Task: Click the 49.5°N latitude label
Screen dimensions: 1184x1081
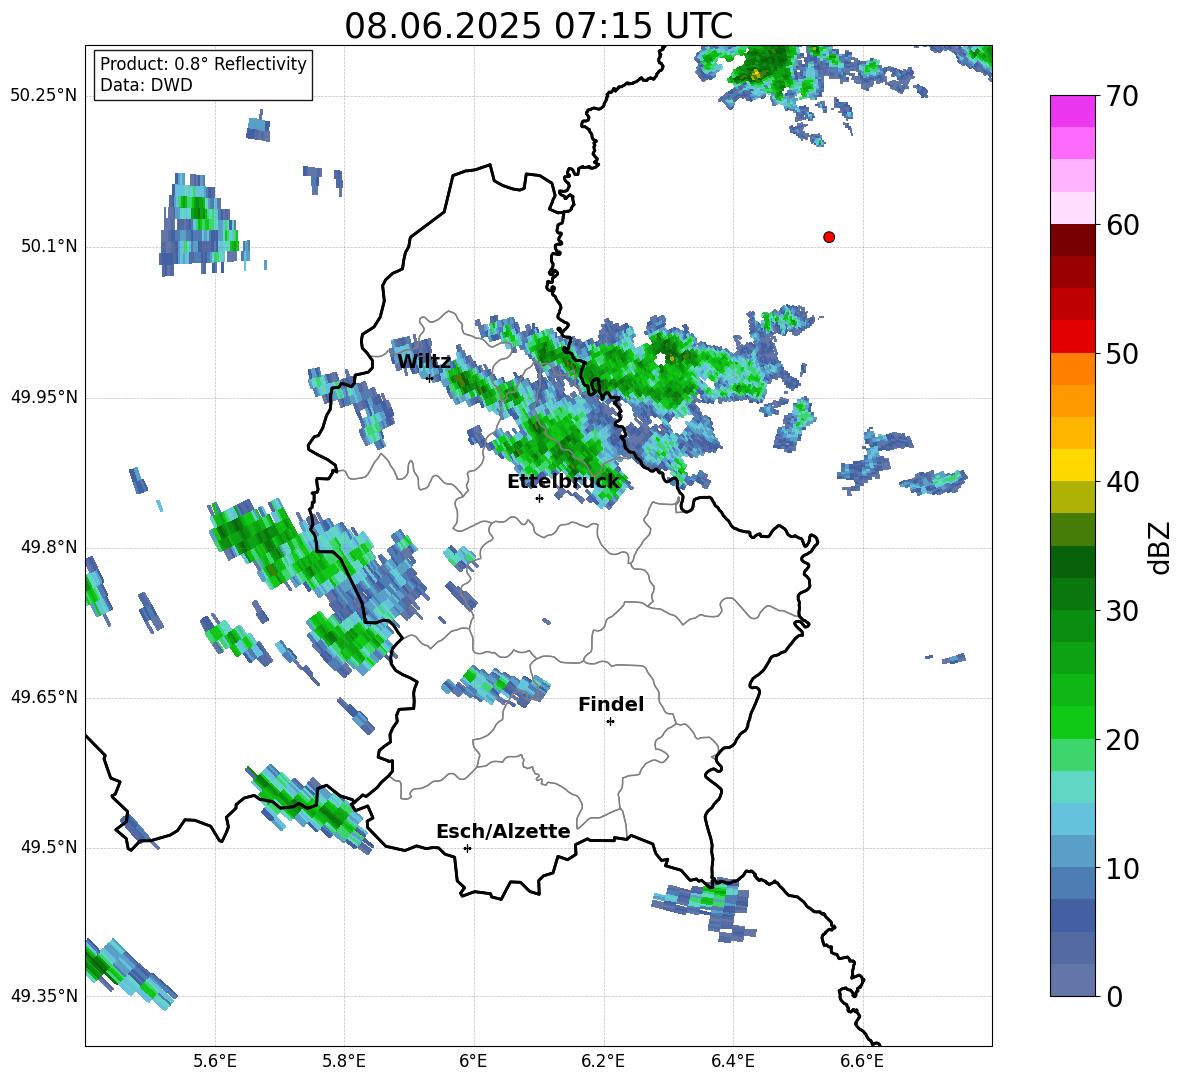Action: click(49, 848)
